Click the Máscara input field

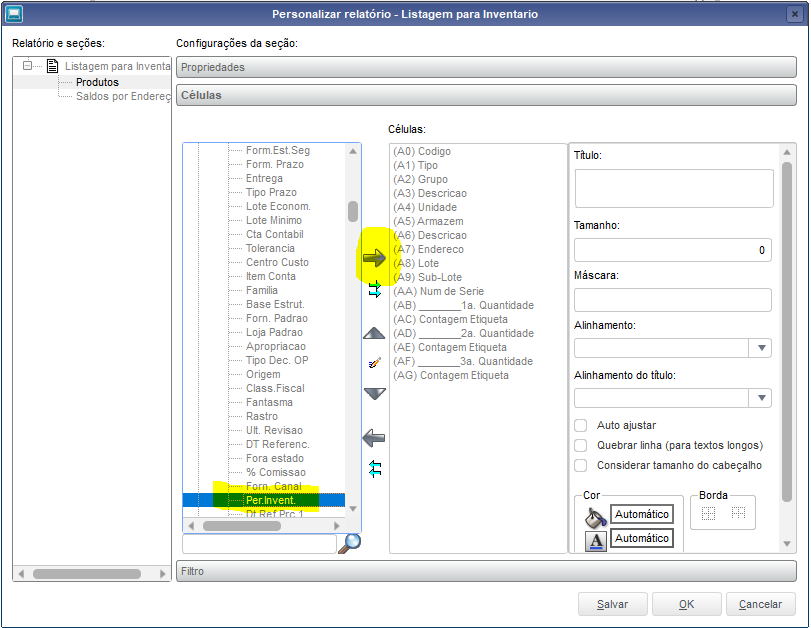672,300
